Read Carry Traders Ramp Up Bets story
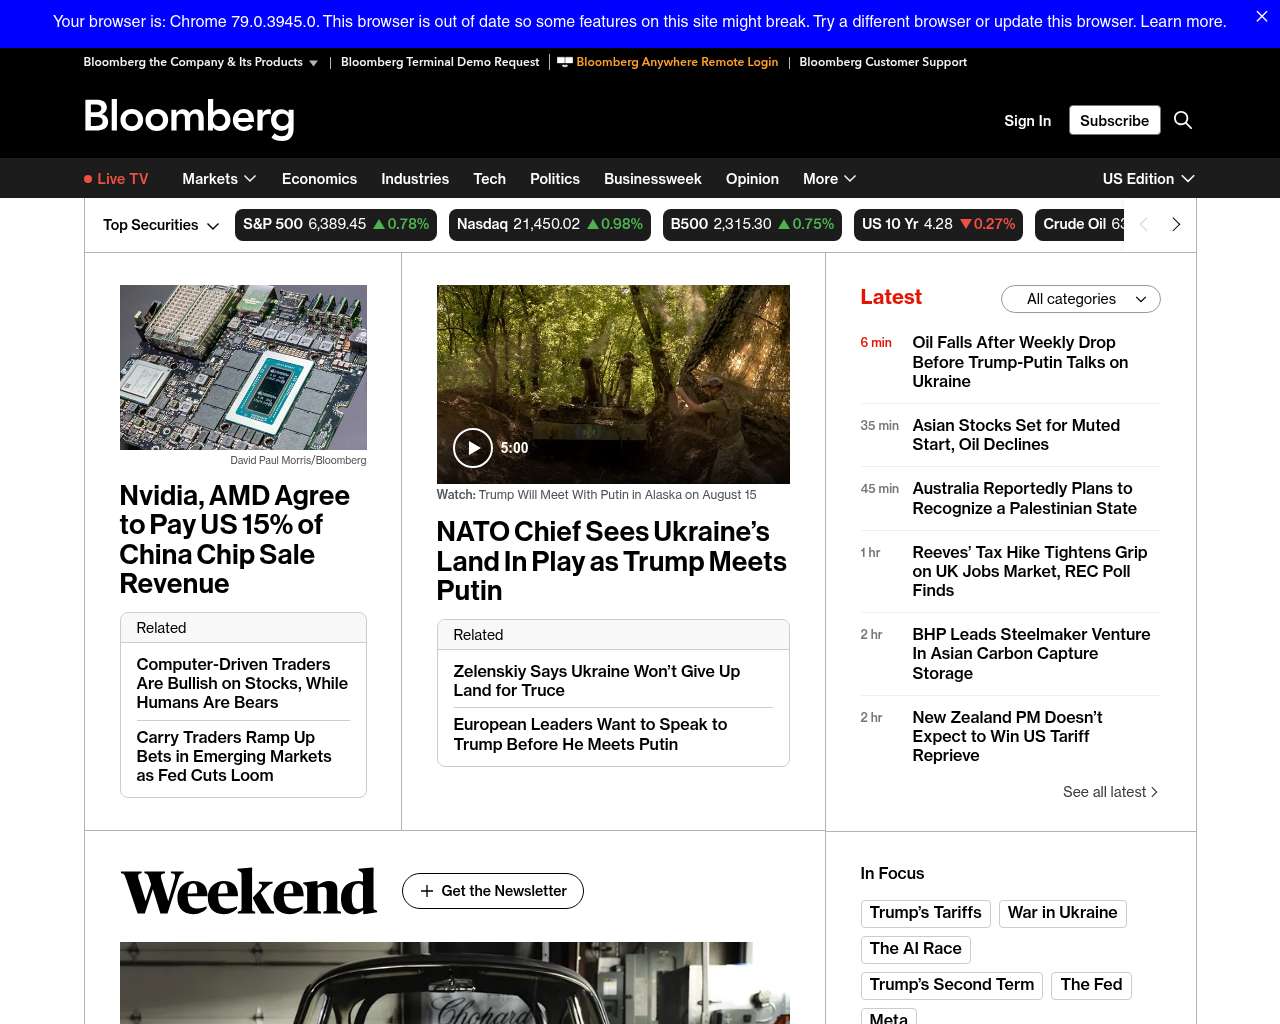The image size is (1280, 1024). [x=234, y=756]
